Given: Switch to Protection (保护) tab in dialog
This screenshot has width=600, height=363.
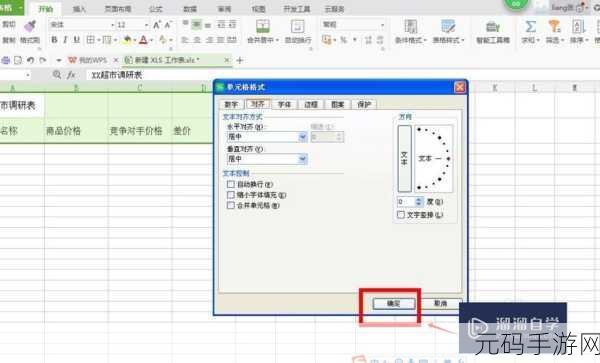Looking at the screenshot, I should [x=364, y=104].
